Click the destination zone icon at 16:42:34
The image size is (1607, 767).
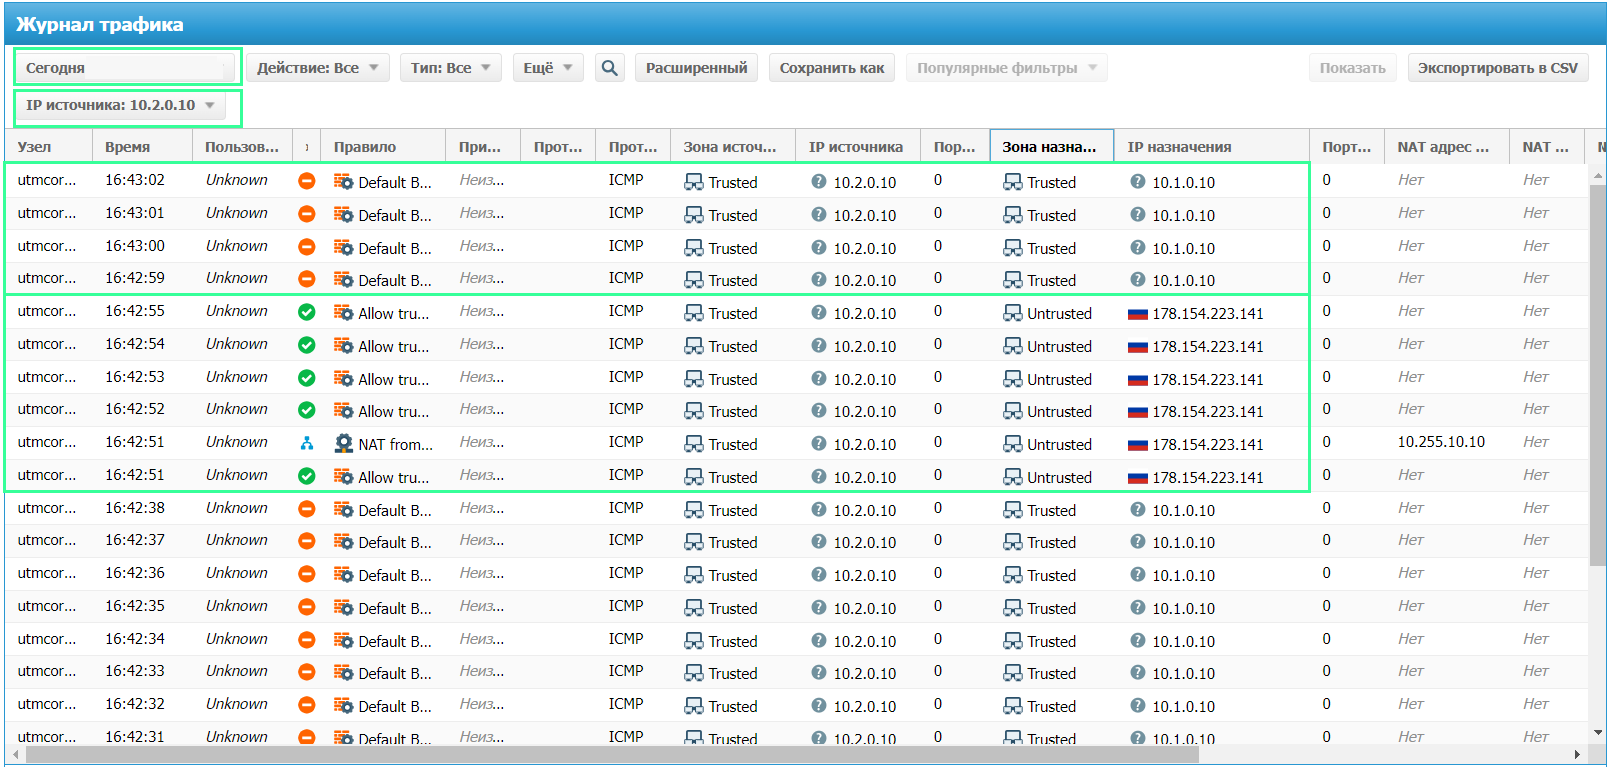pyautogui.click(x=1013, y=640)
